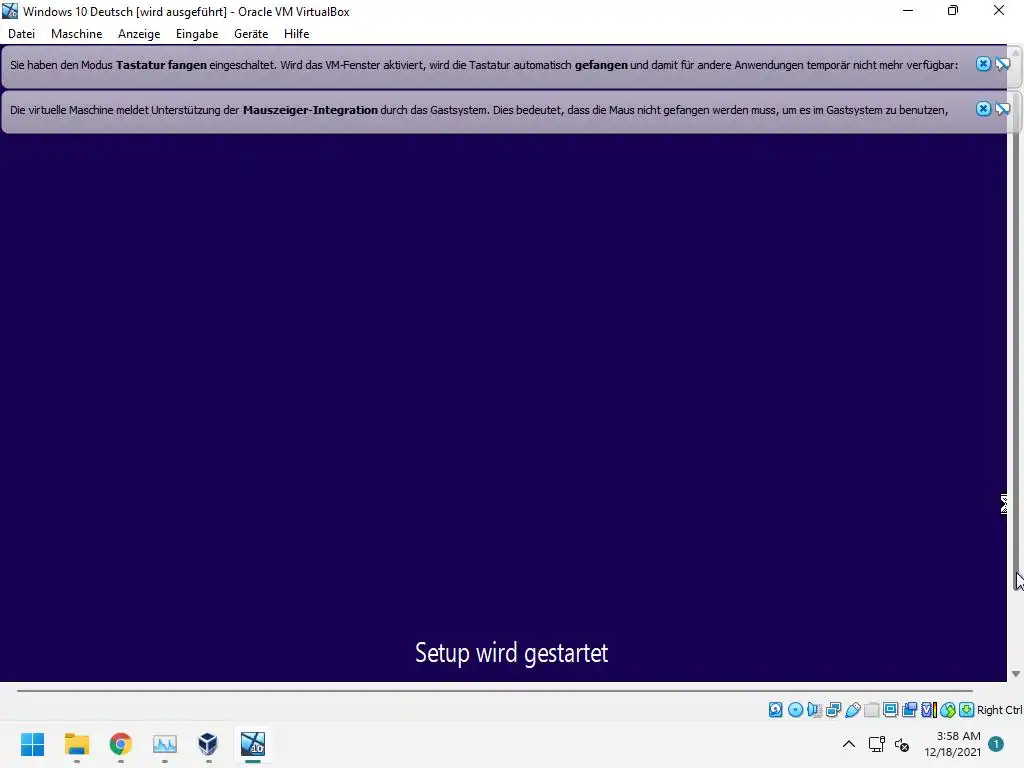Restore down the VirtualBox VM window
The image size is (1024, 768).
click(953, 10)
